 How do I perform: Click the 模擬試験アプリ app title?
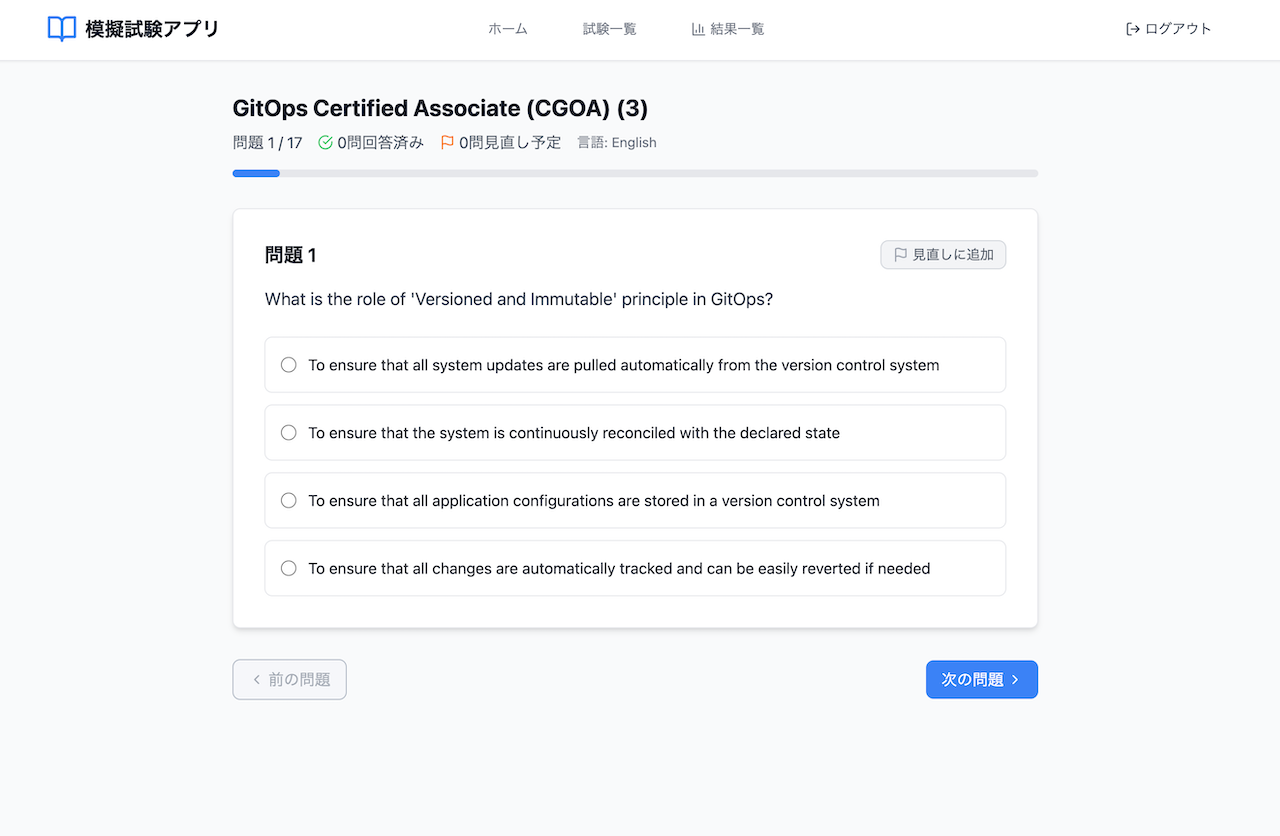(152, 29)
